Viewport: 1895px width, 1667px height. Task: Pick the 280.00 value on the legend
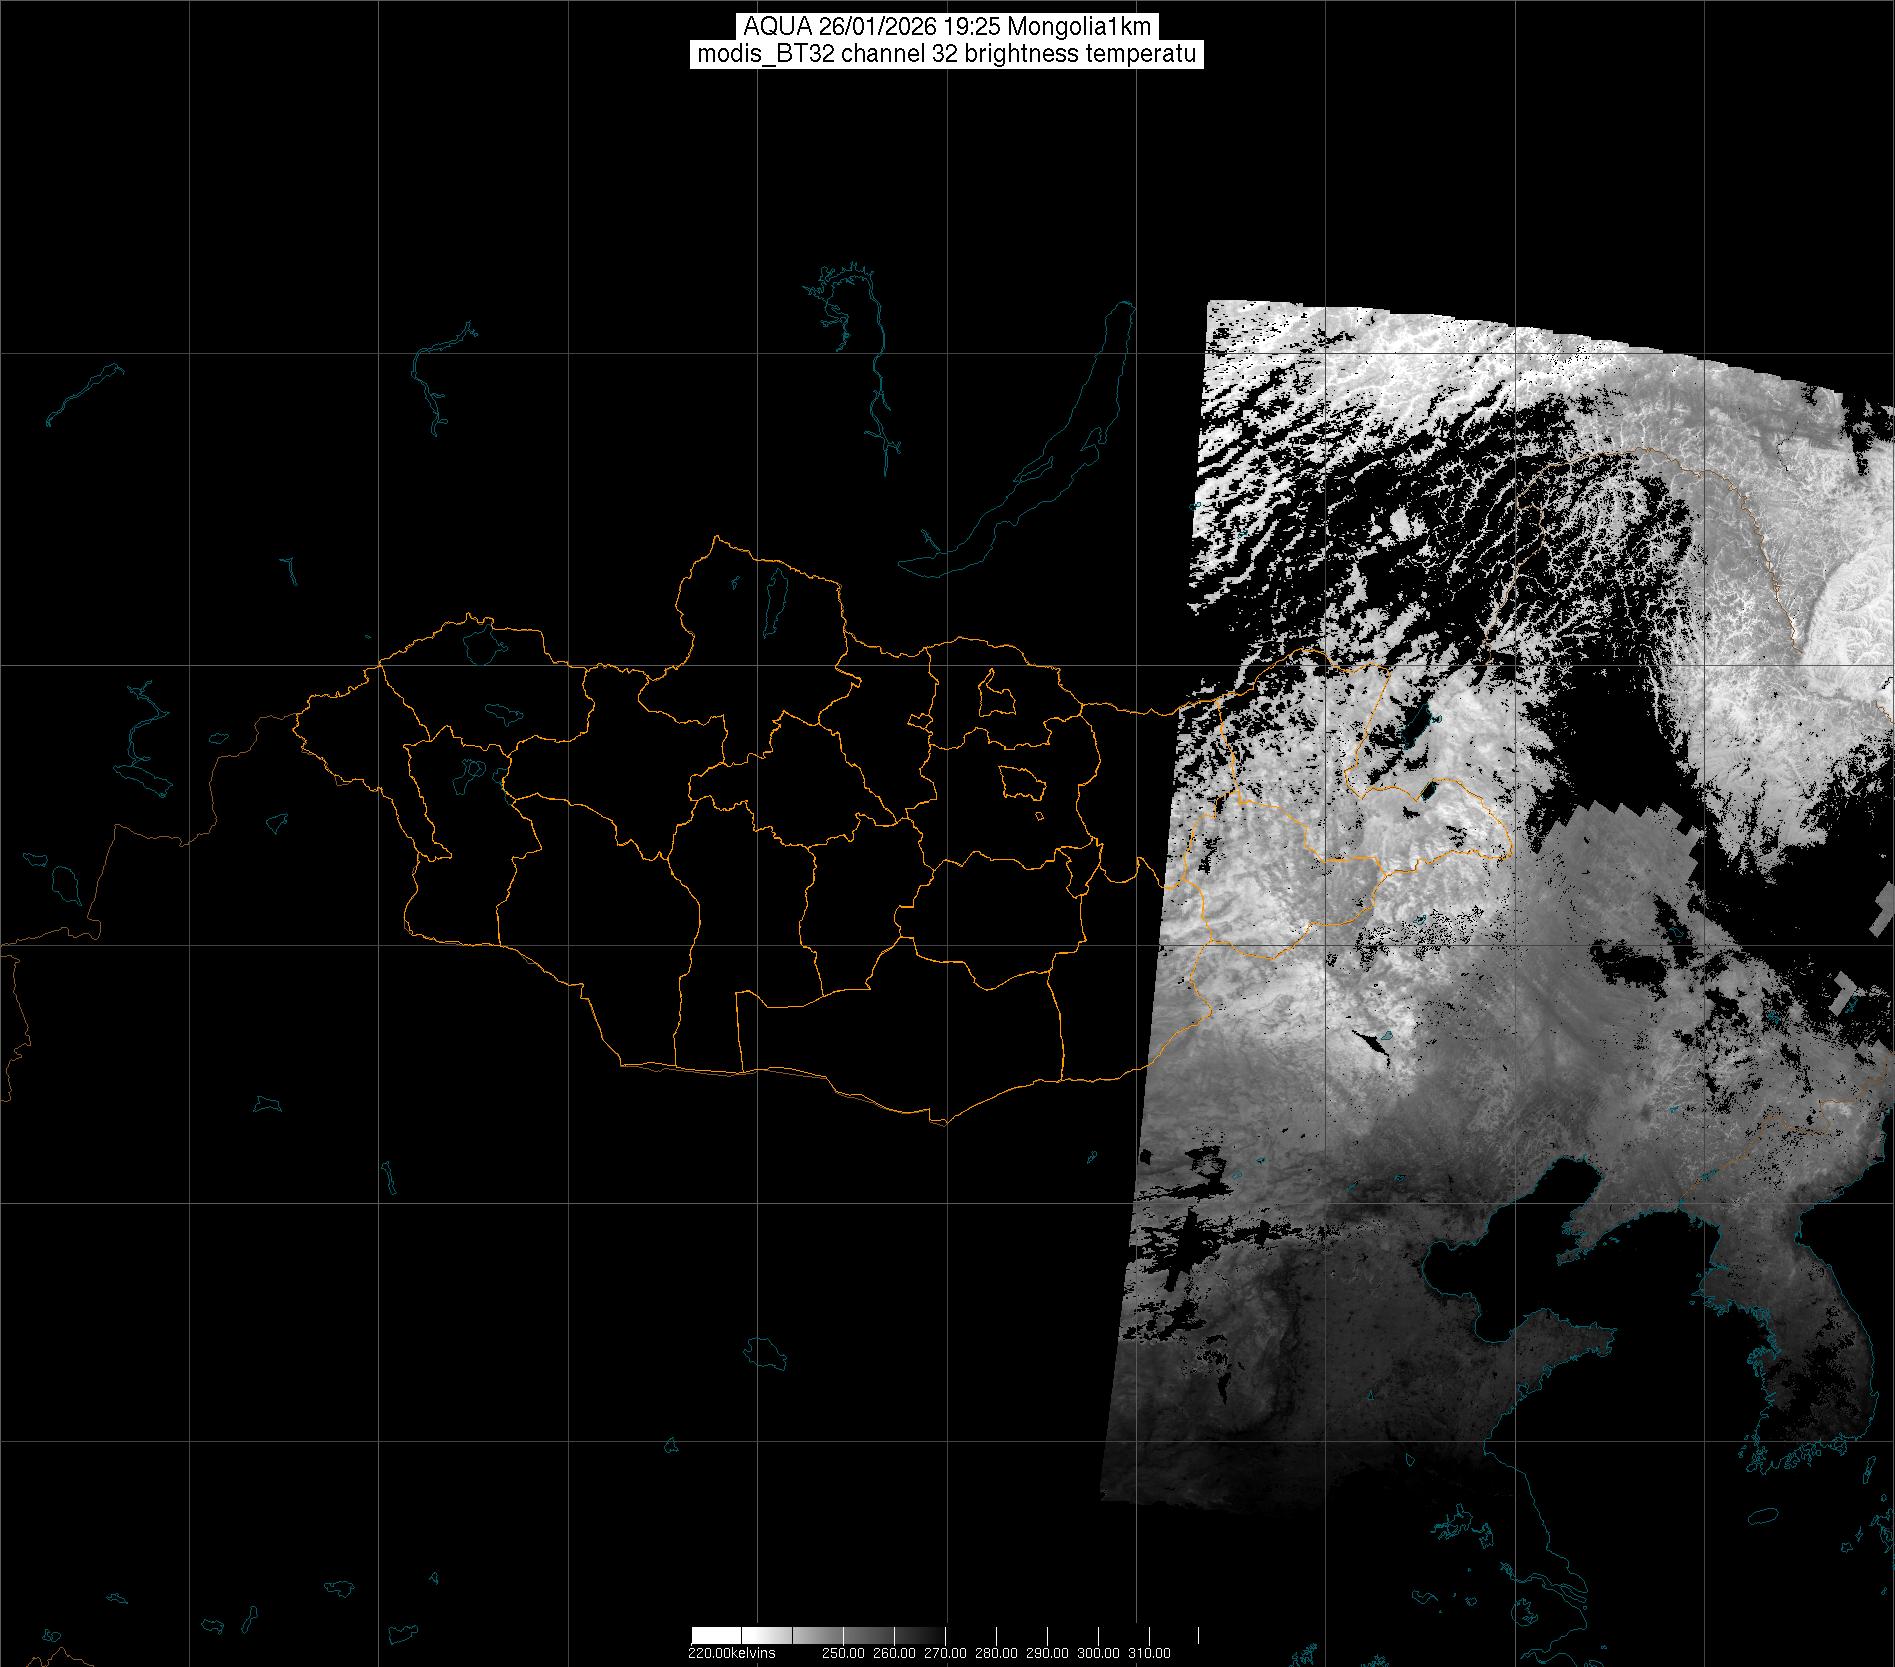point(996,1652)
